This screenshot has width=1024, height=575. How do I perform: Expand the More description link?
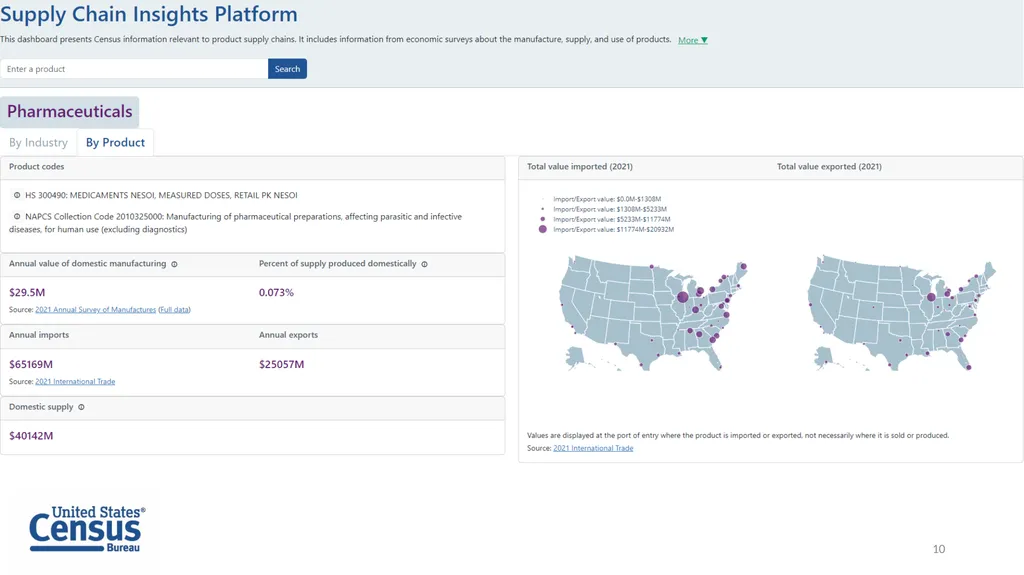pyautogui.click(x=692, y=40)
